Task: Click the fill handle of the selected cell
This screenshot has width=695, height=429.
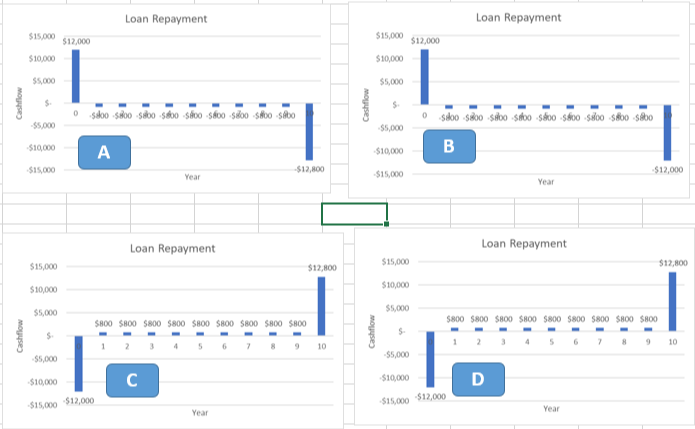Action: coord(387,224)
